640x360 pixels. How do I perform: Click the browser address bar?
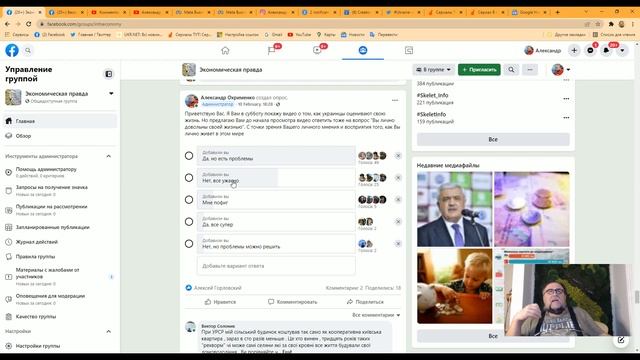coord(310,24)
